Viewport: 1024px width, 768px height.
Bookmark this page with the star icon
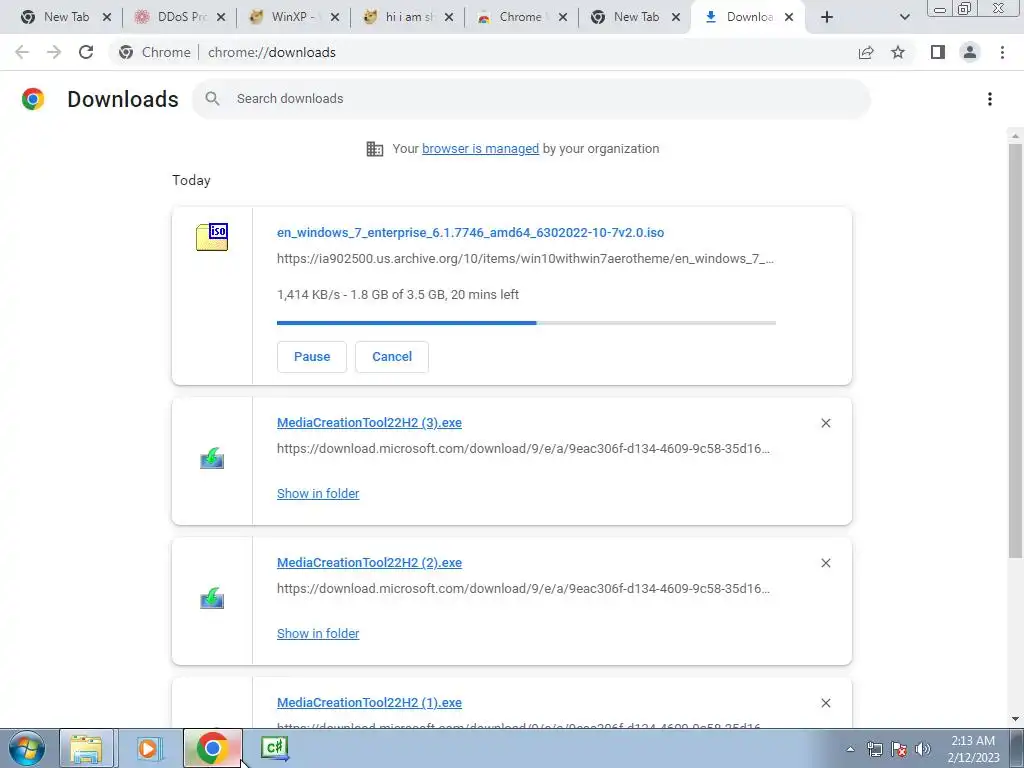[898, 52]
